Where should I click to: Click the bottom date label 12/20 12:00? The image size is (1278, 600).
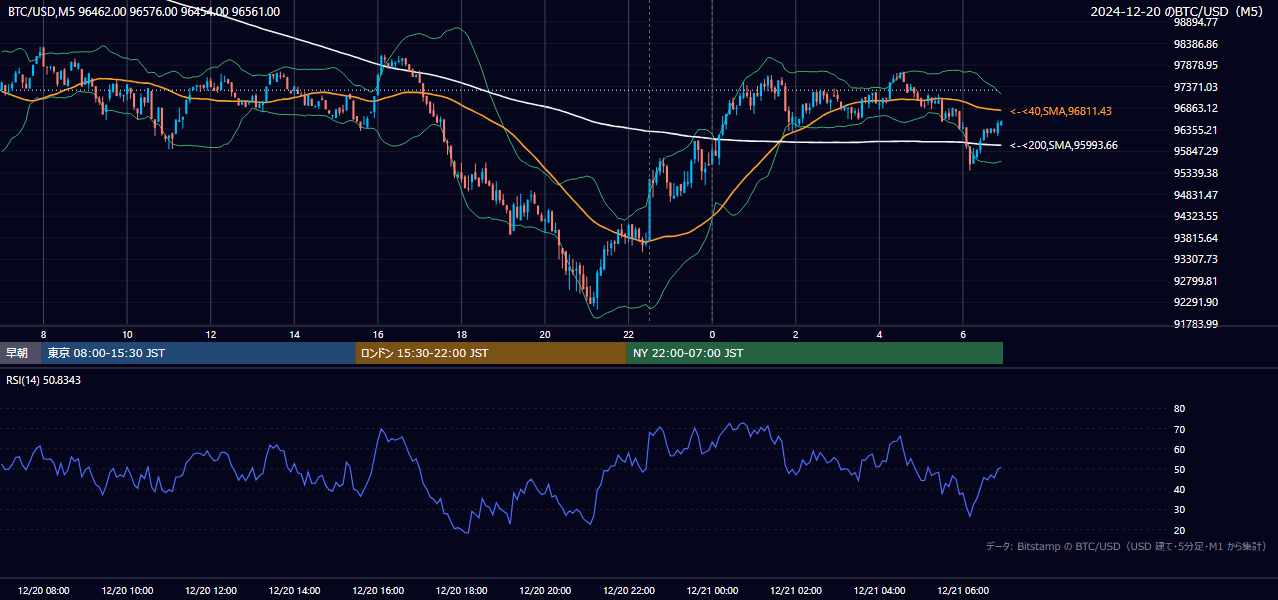pos(210,591)
